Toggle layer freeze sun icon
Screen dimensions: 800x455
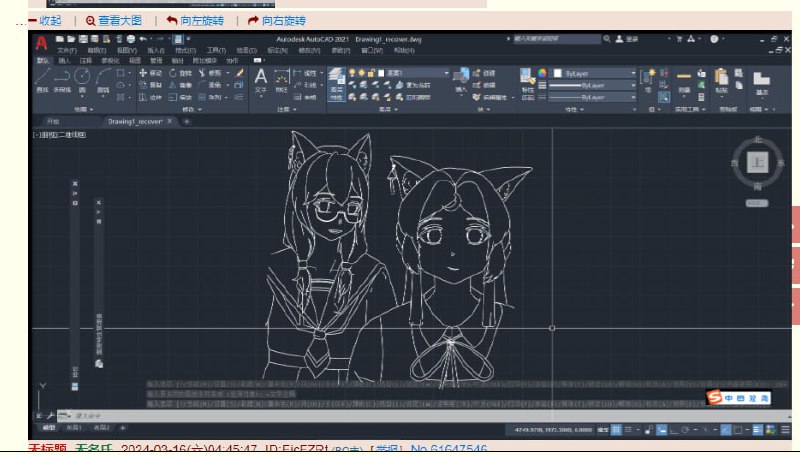[362, 73]
